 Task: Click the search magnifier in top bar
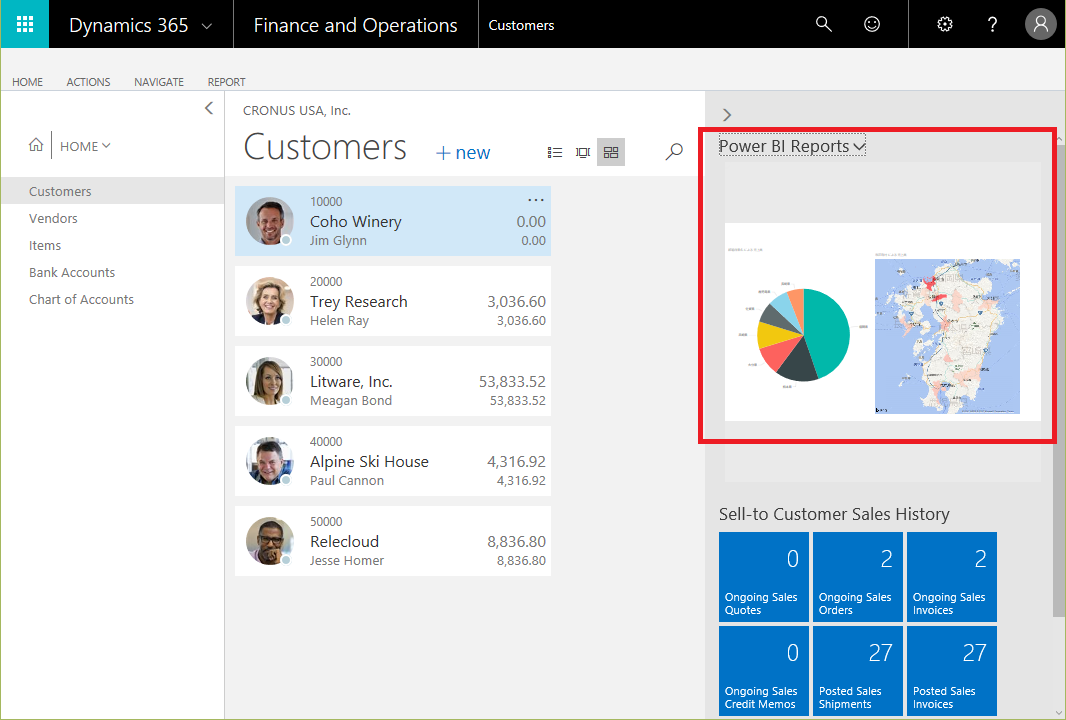[823, 24]
